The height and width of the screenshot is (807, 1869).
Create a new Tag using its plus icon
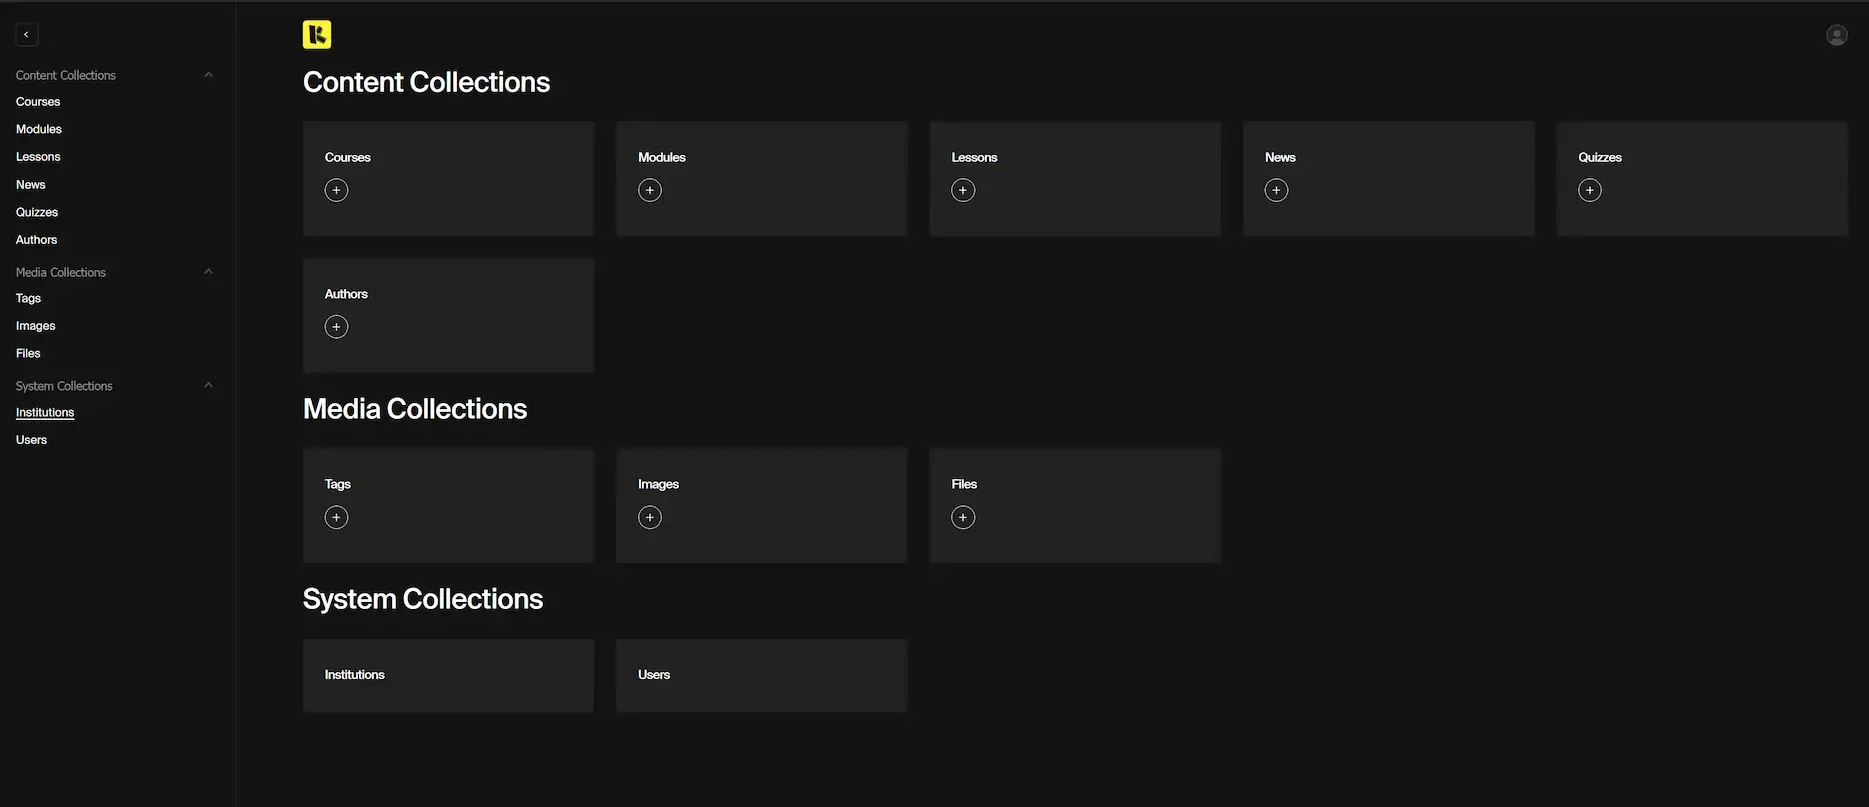(x=334, y=515)
